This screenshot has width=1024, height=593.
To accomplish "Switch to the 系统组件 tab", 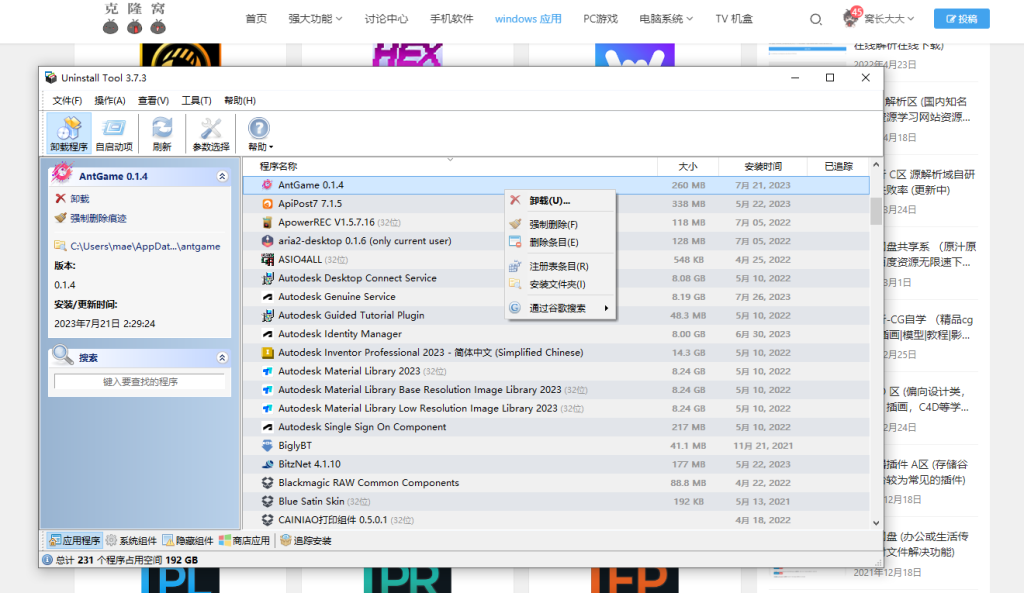I will click(x=131, y=540).
